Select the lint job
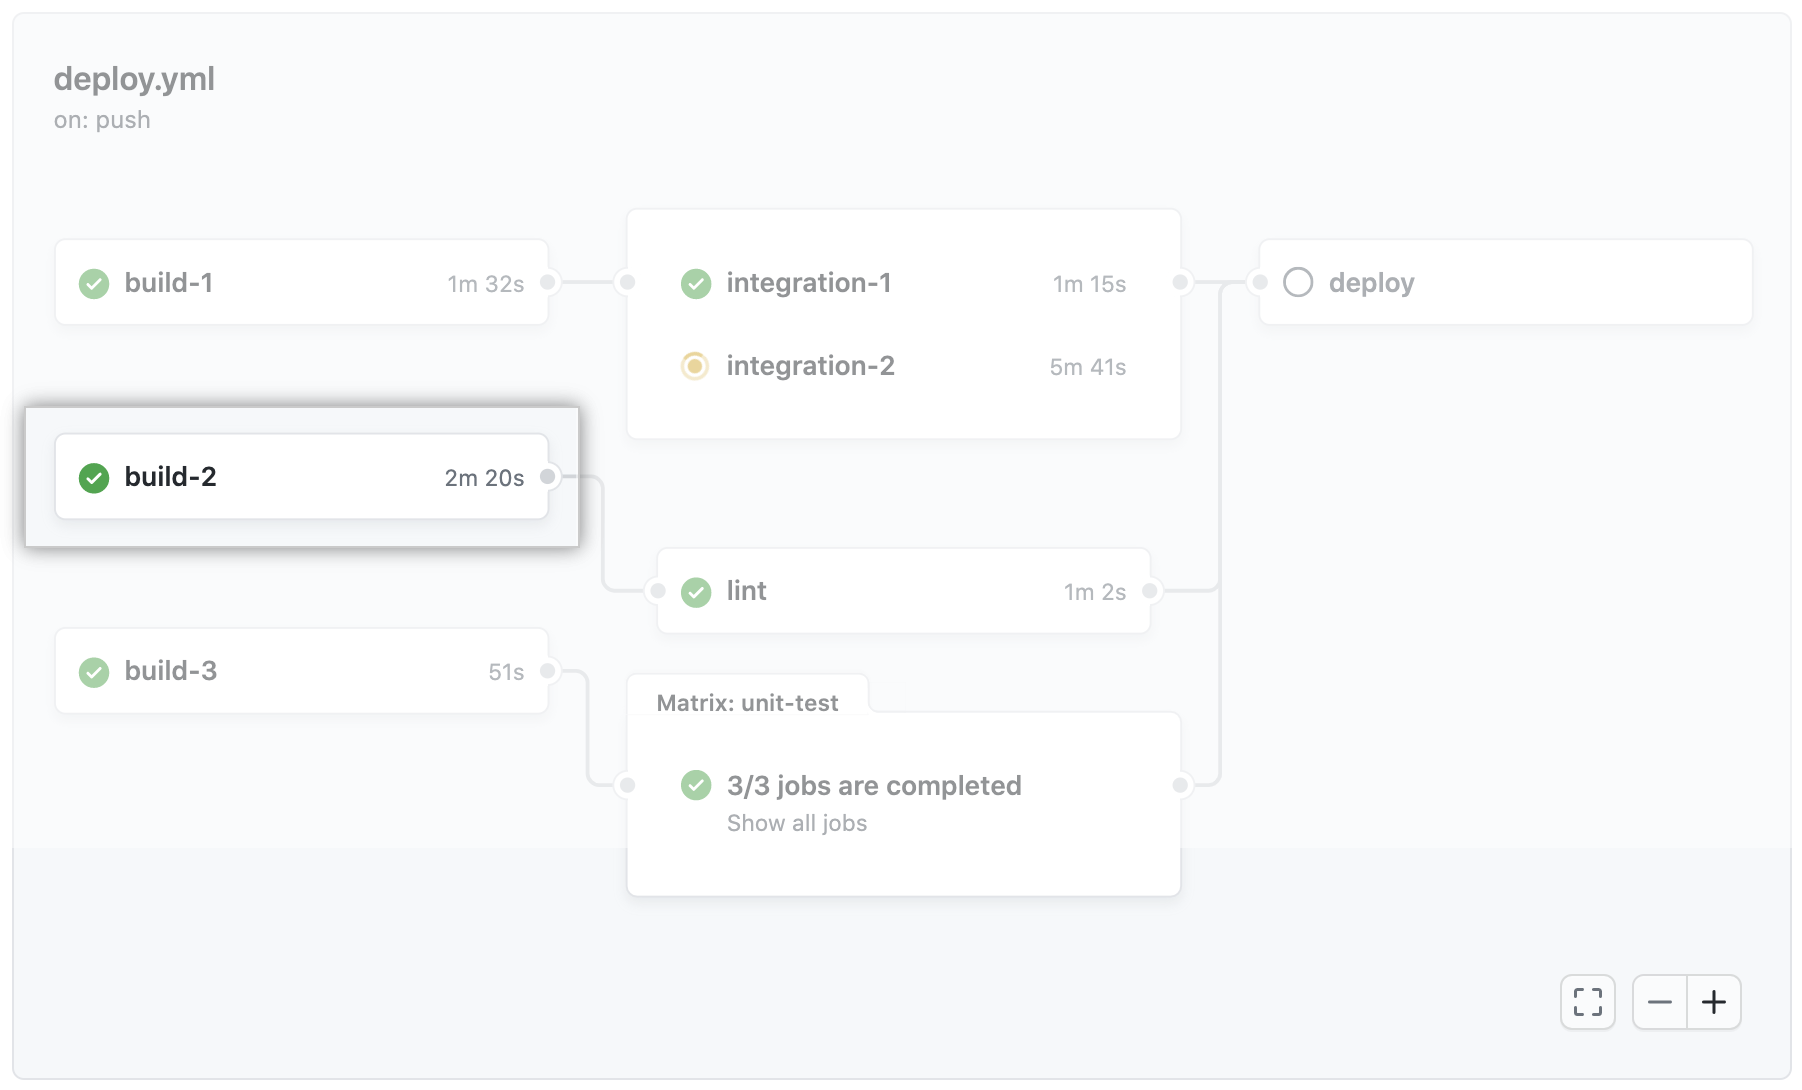The width and height of the screenshot is (1802, 1090). tap(904, 591)
